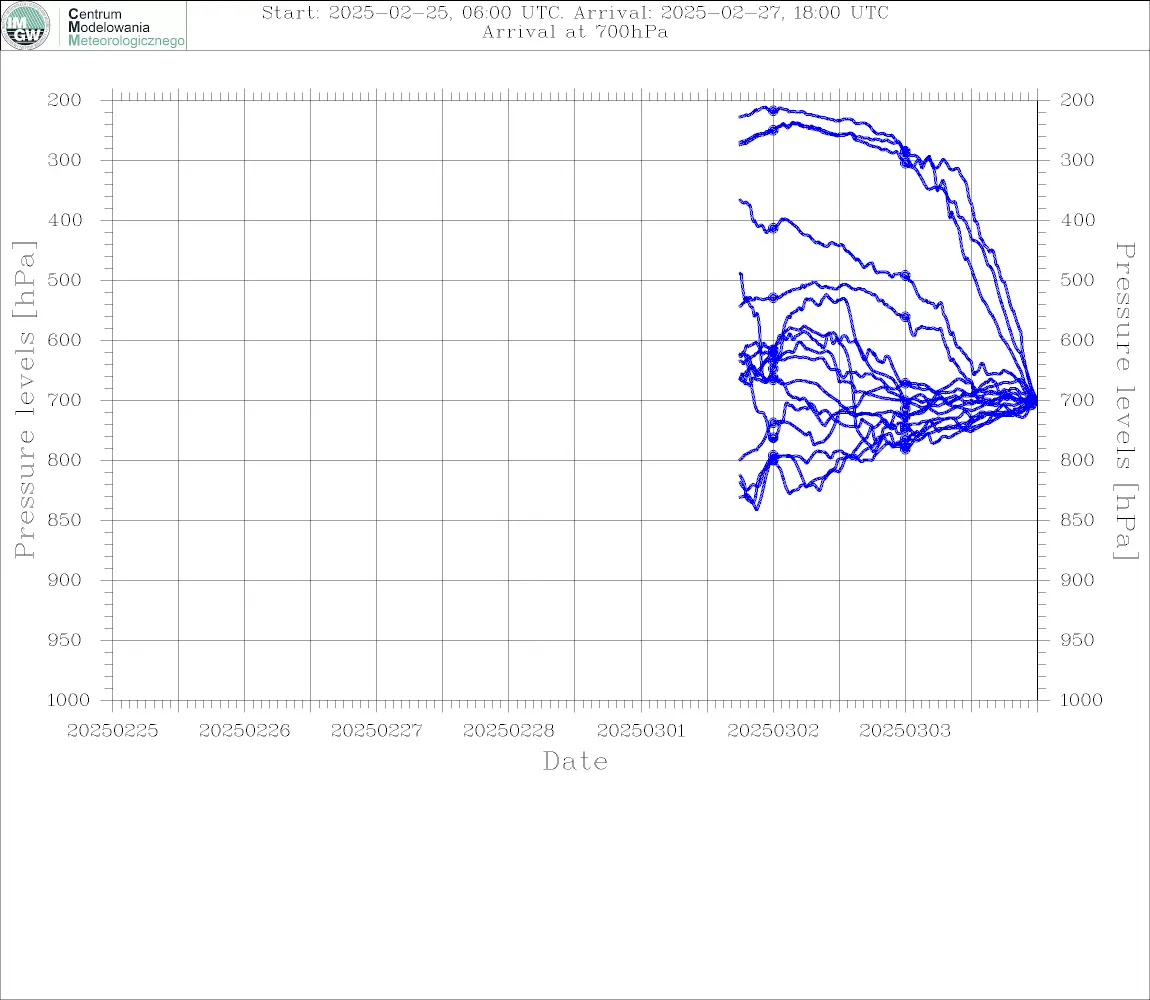Click the left 'Pressure levels [hPa]' axis title
This screenshot has width=1150, height=1000.
point(25,400)
